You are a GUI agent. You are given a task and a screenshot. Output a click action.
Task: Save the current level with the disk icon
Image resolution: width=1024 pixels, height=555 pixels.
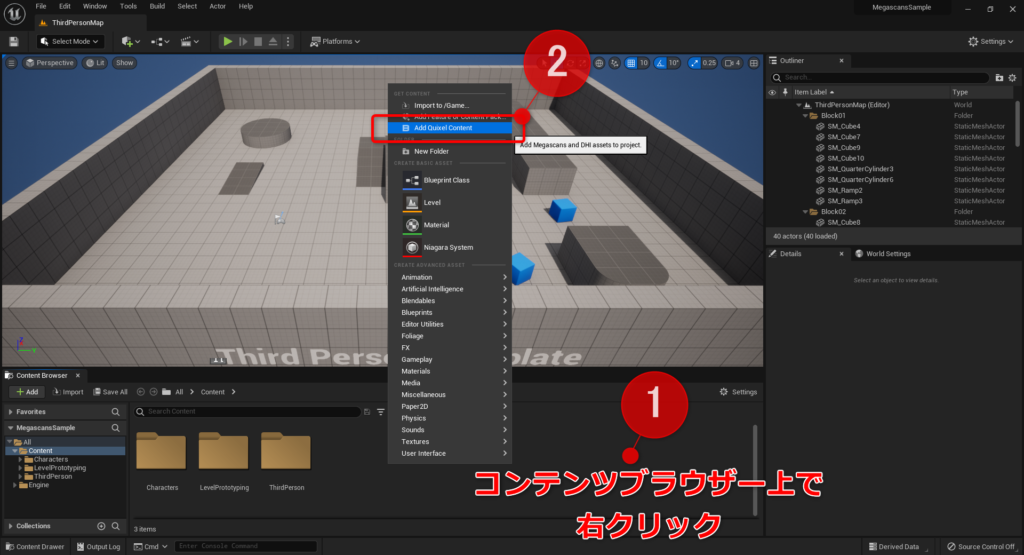point(13,41)
